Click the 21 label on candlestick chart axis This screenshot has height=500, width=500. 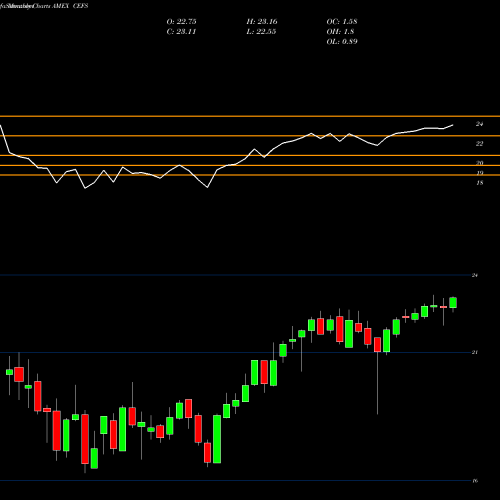click(475, 352)
